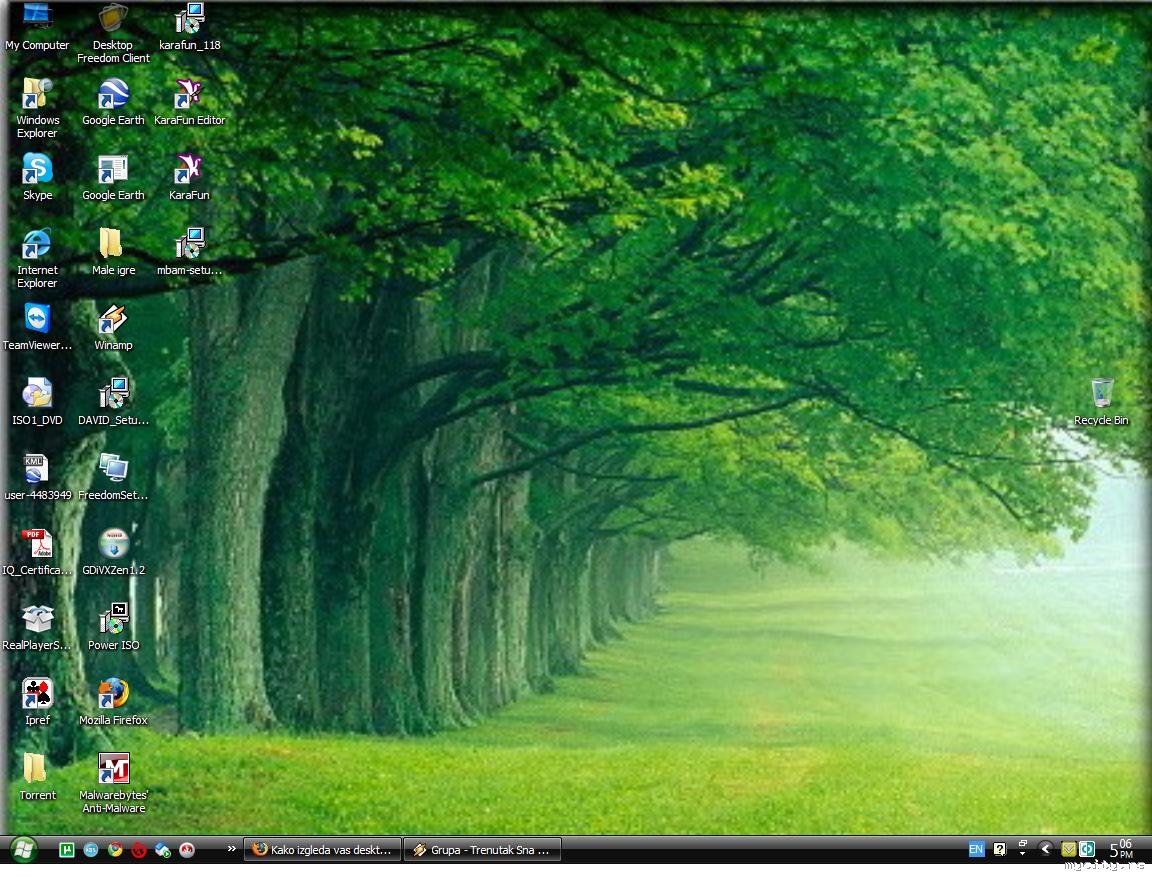Image resolution: width=1152 pixels, height=877 pixels.
Task: Select the Power ISO desktop icon
Action: coord(113,620)
